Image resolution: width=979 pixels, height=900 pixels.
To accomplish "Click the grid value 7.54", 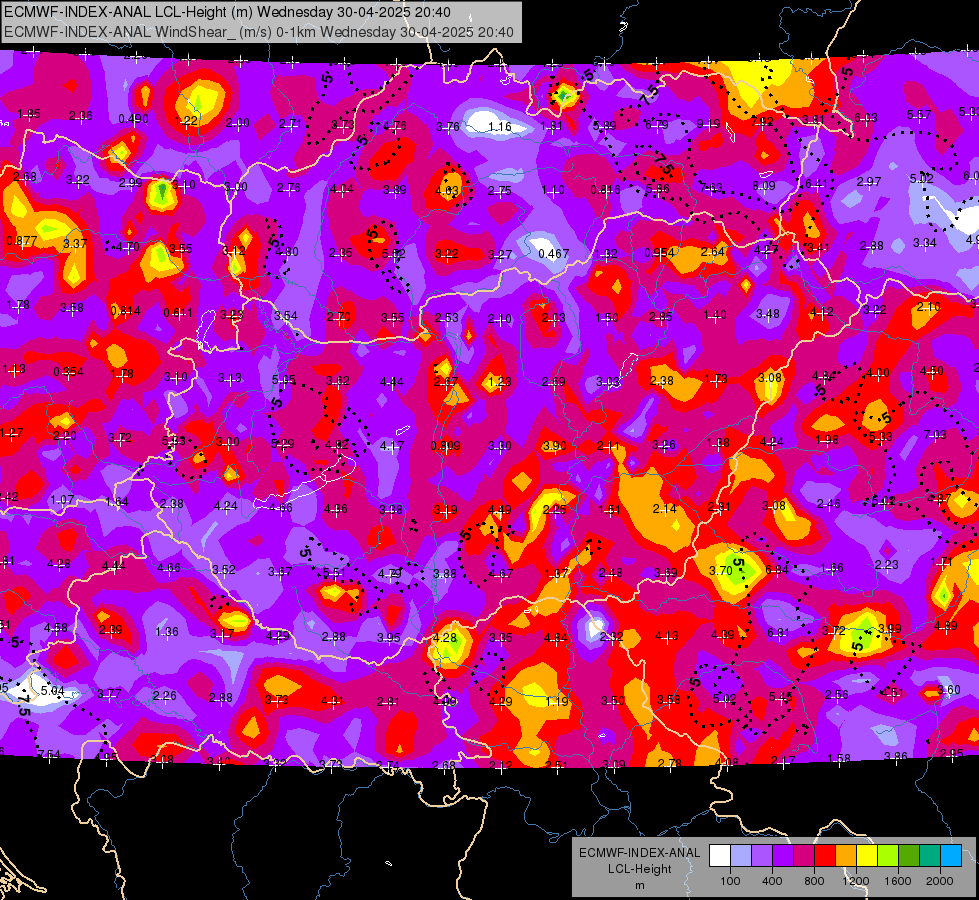I will 49,754.
